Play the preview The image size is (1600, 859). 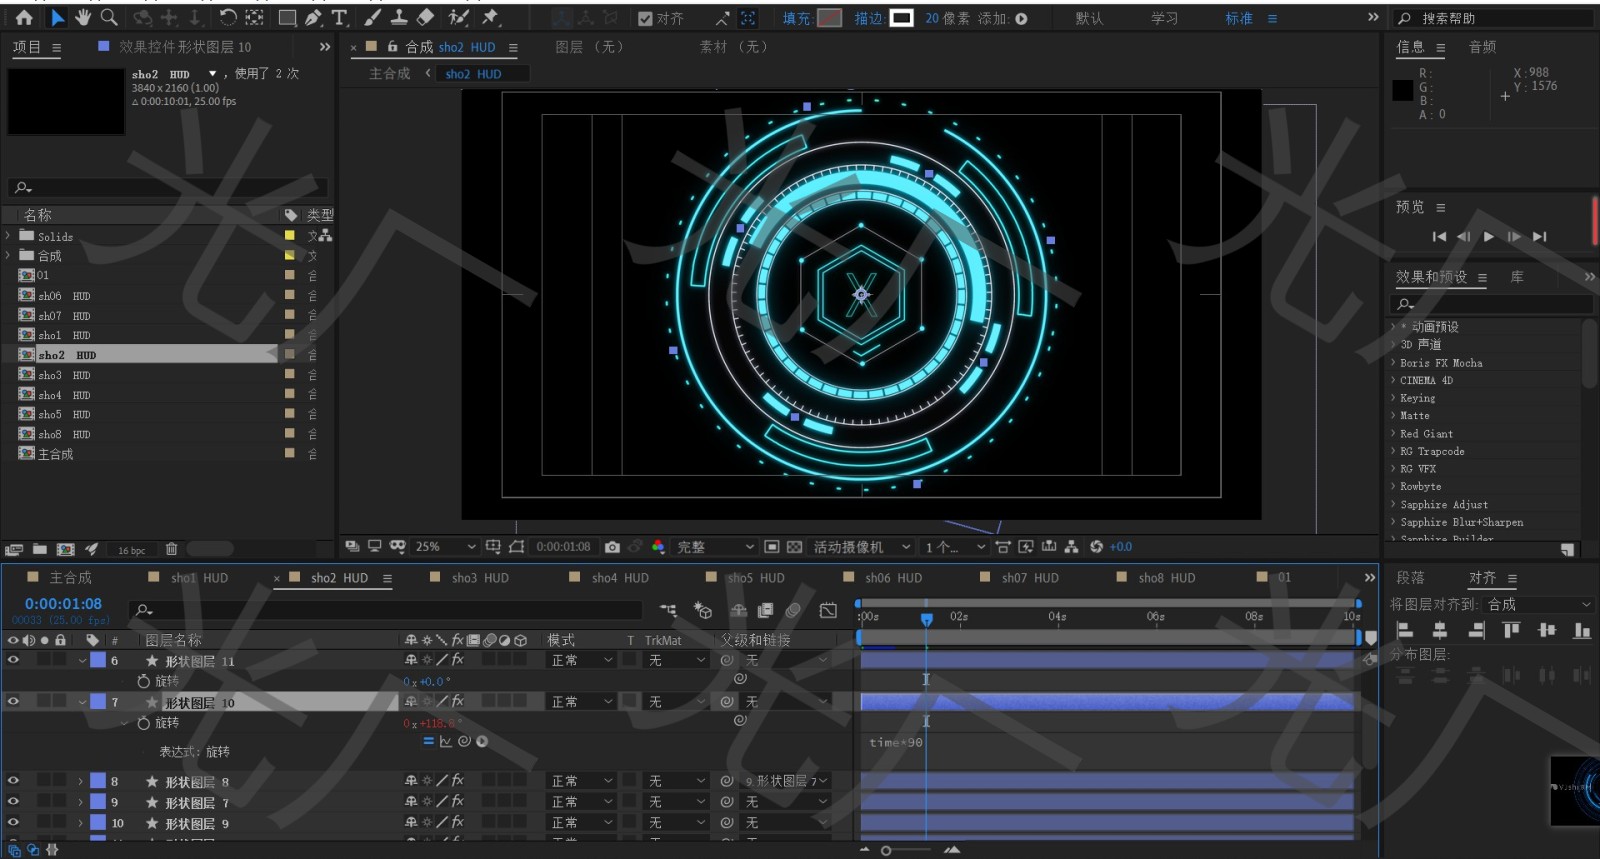1488,237
